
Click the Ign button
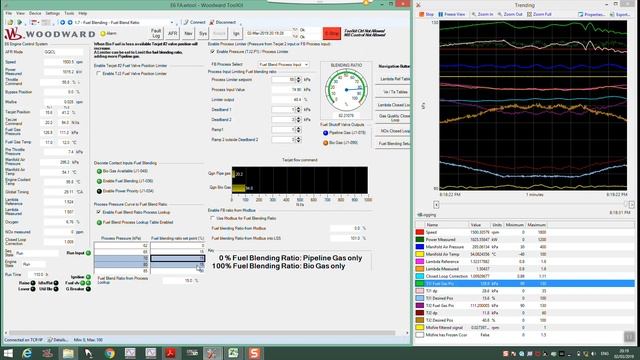[x=236, y=33]
